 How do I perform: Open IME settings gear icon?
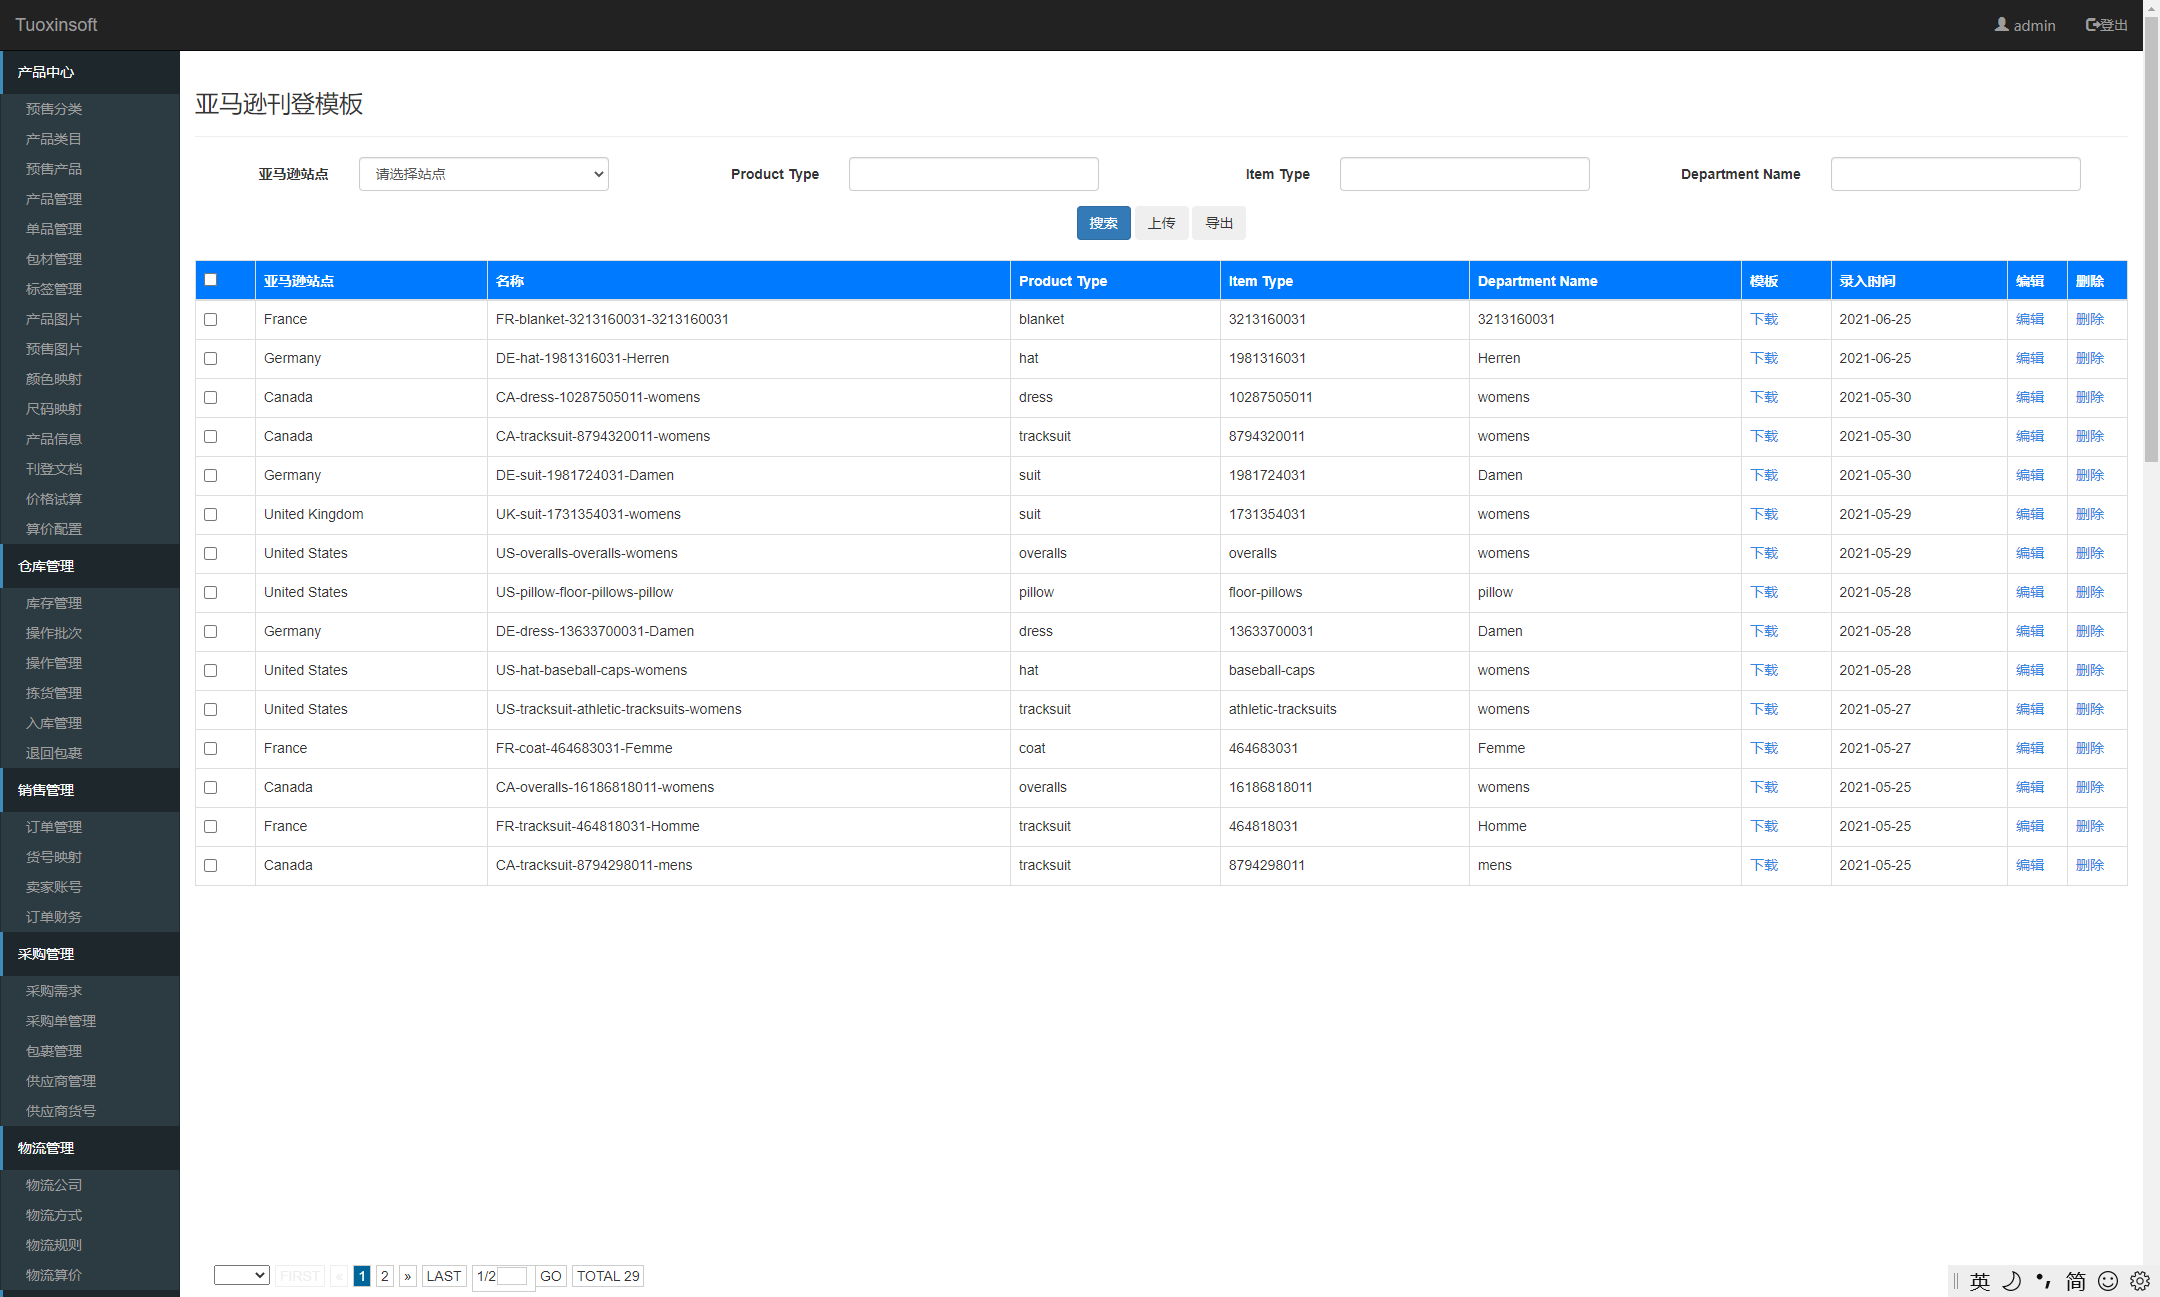2140,1281
